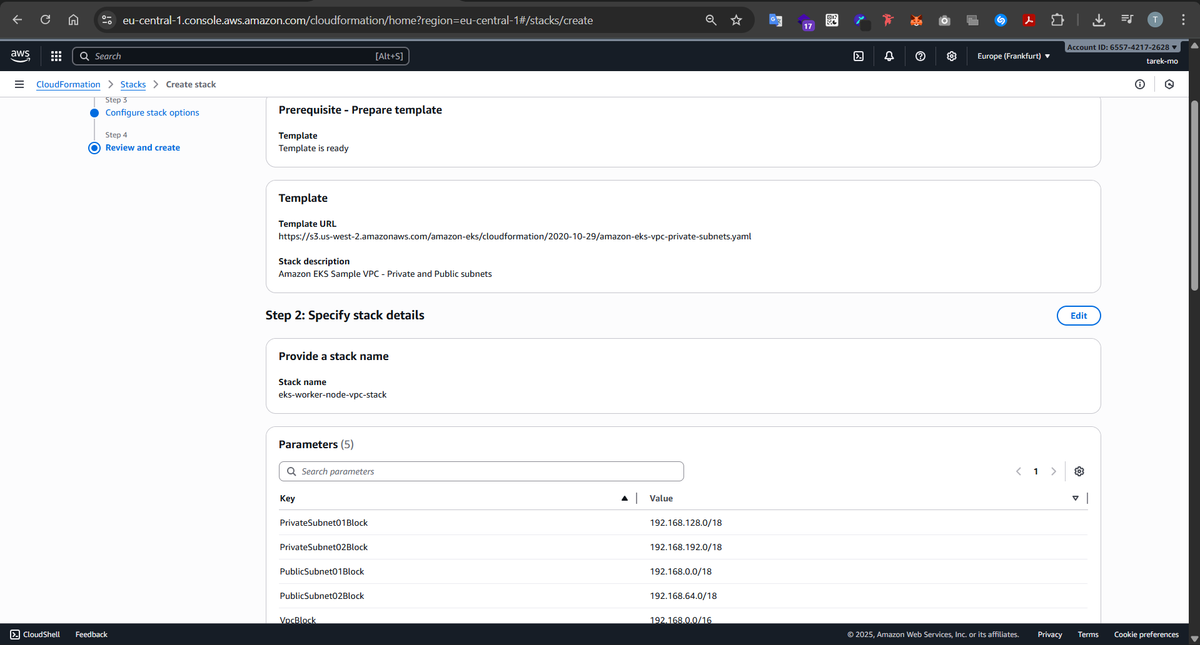The height and width of the screenshot is (645, 1200).
Task: Open Feedback in footer
Action: 91,634
